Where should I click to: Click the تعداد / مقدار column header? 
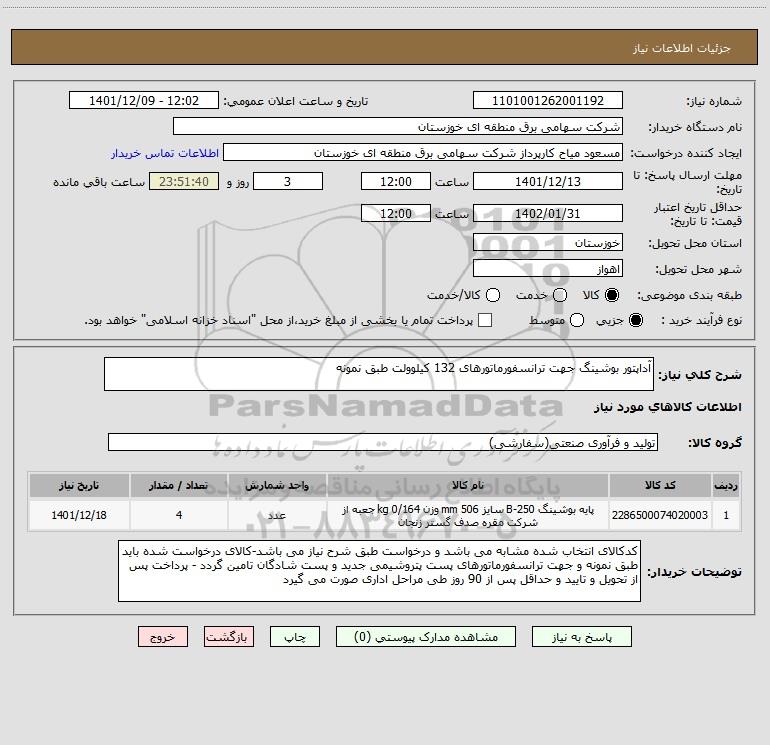pos(179,486)
